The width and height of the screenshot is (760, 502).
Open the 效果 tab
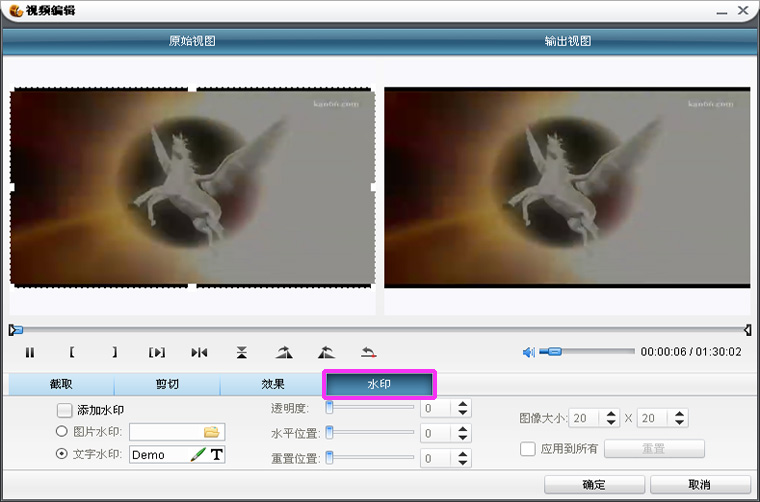(x=273, y=384)
